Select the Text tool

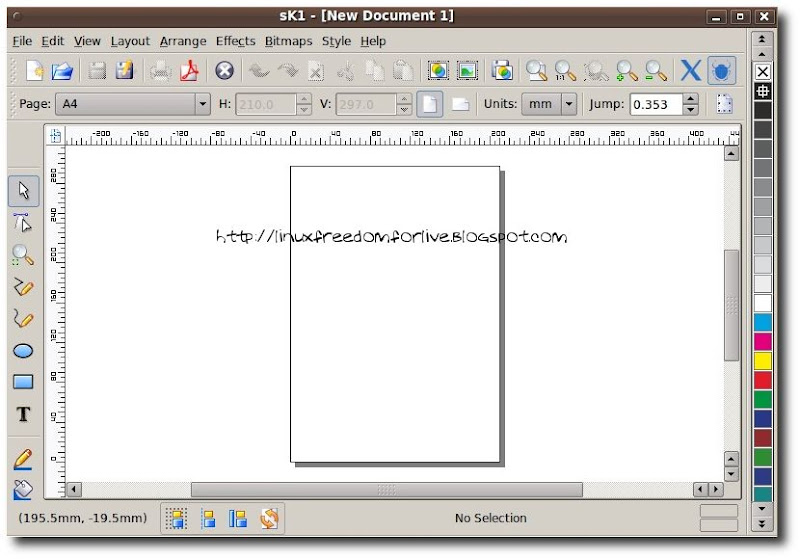pyautogui.click(x=23, y=414)
